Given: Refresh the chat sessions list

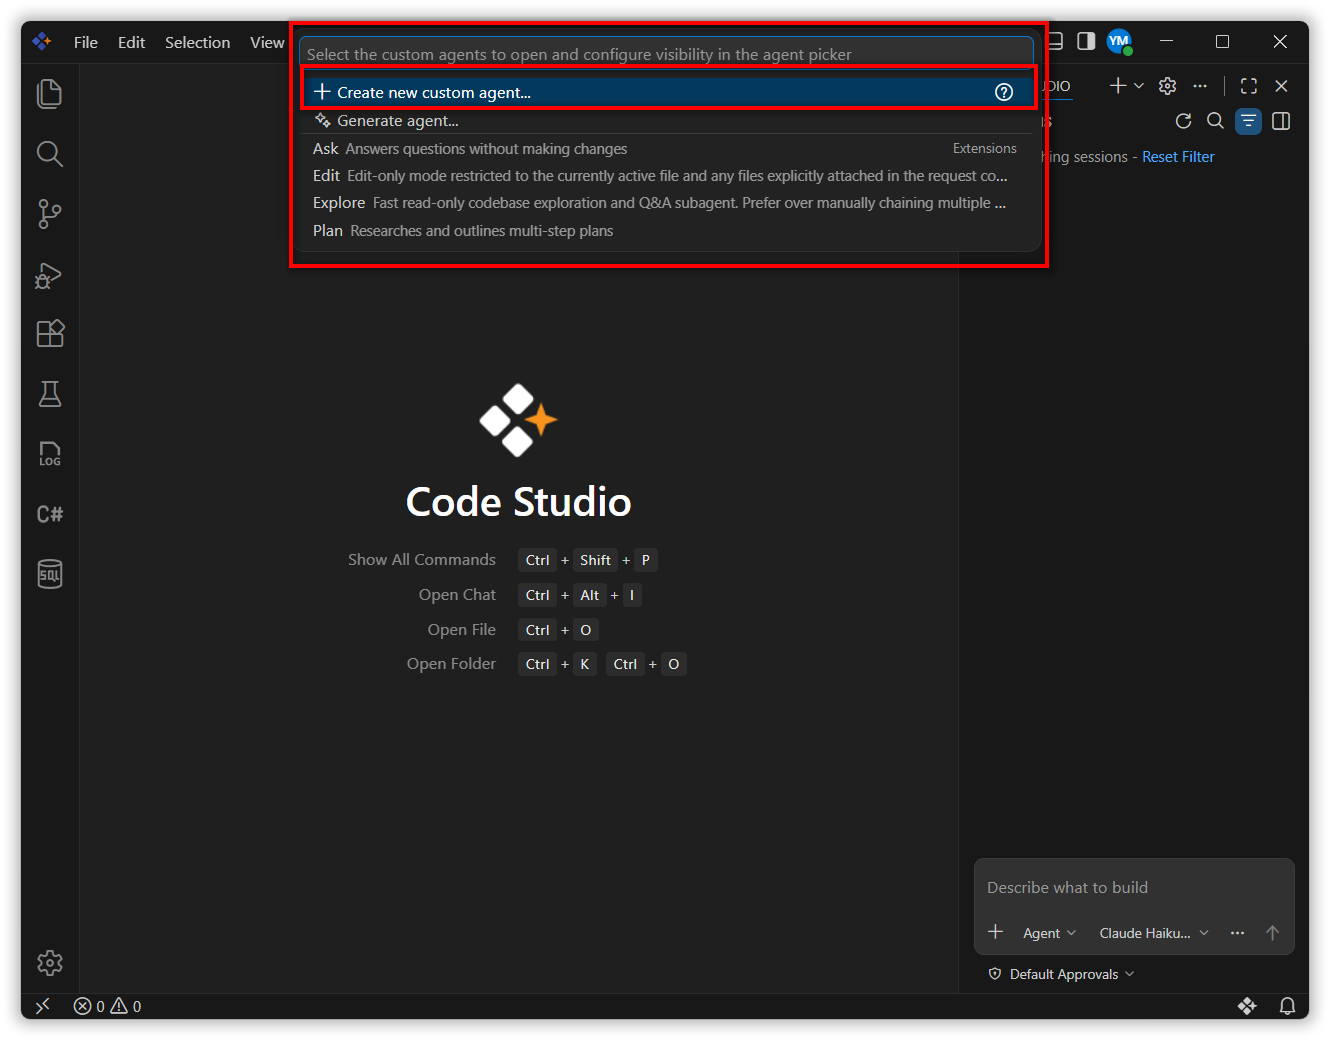Looking at the screenshot, I should [x=1183, y=121].
